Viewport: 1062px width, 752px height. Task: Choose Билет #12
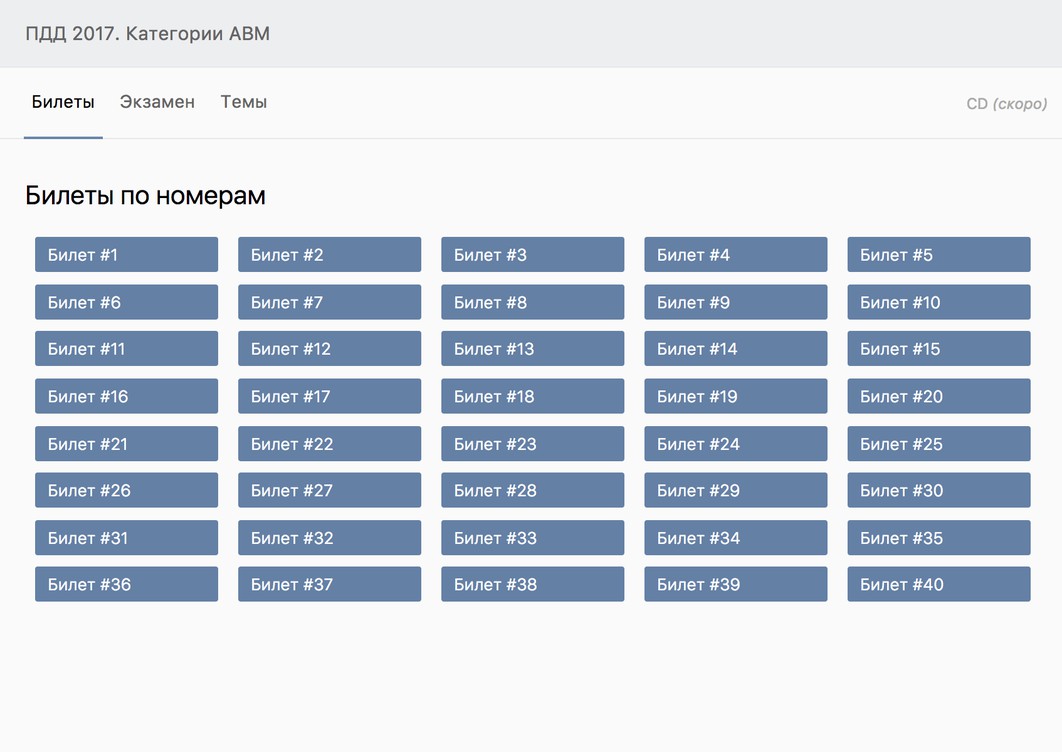(x=329, y=349)
